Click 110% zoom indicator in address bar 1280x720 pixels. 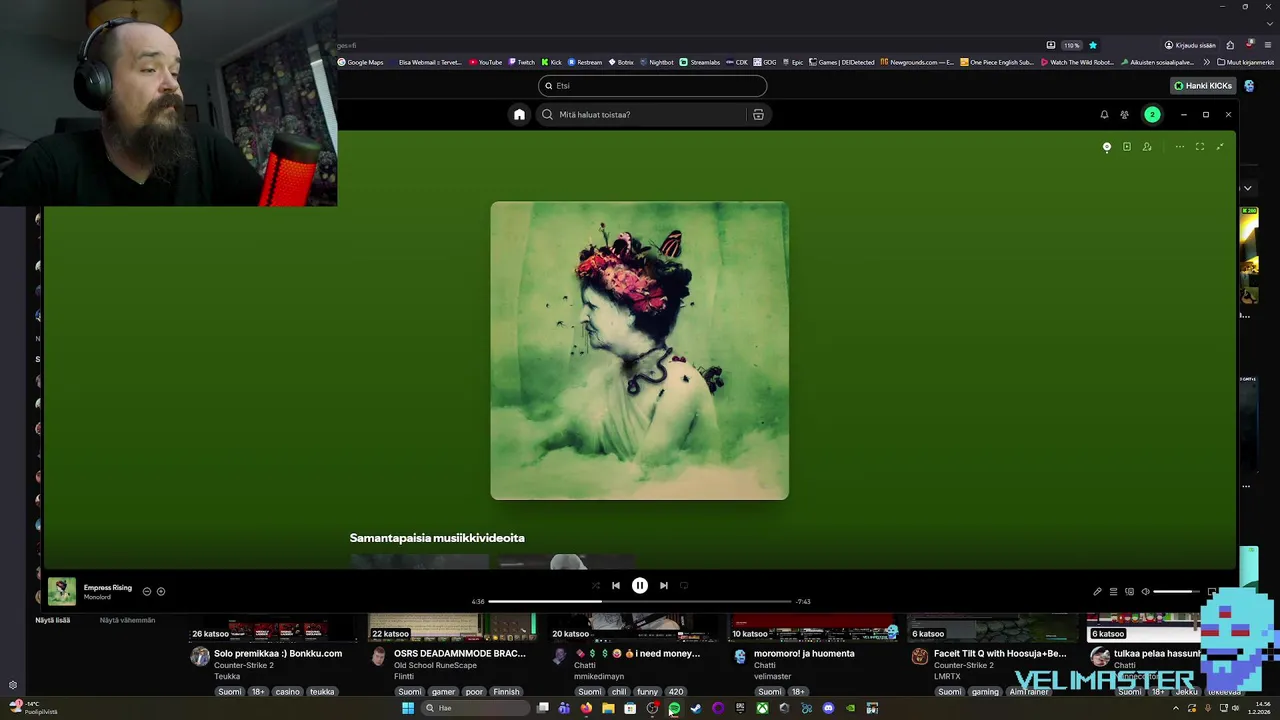tap(1072, 45)
